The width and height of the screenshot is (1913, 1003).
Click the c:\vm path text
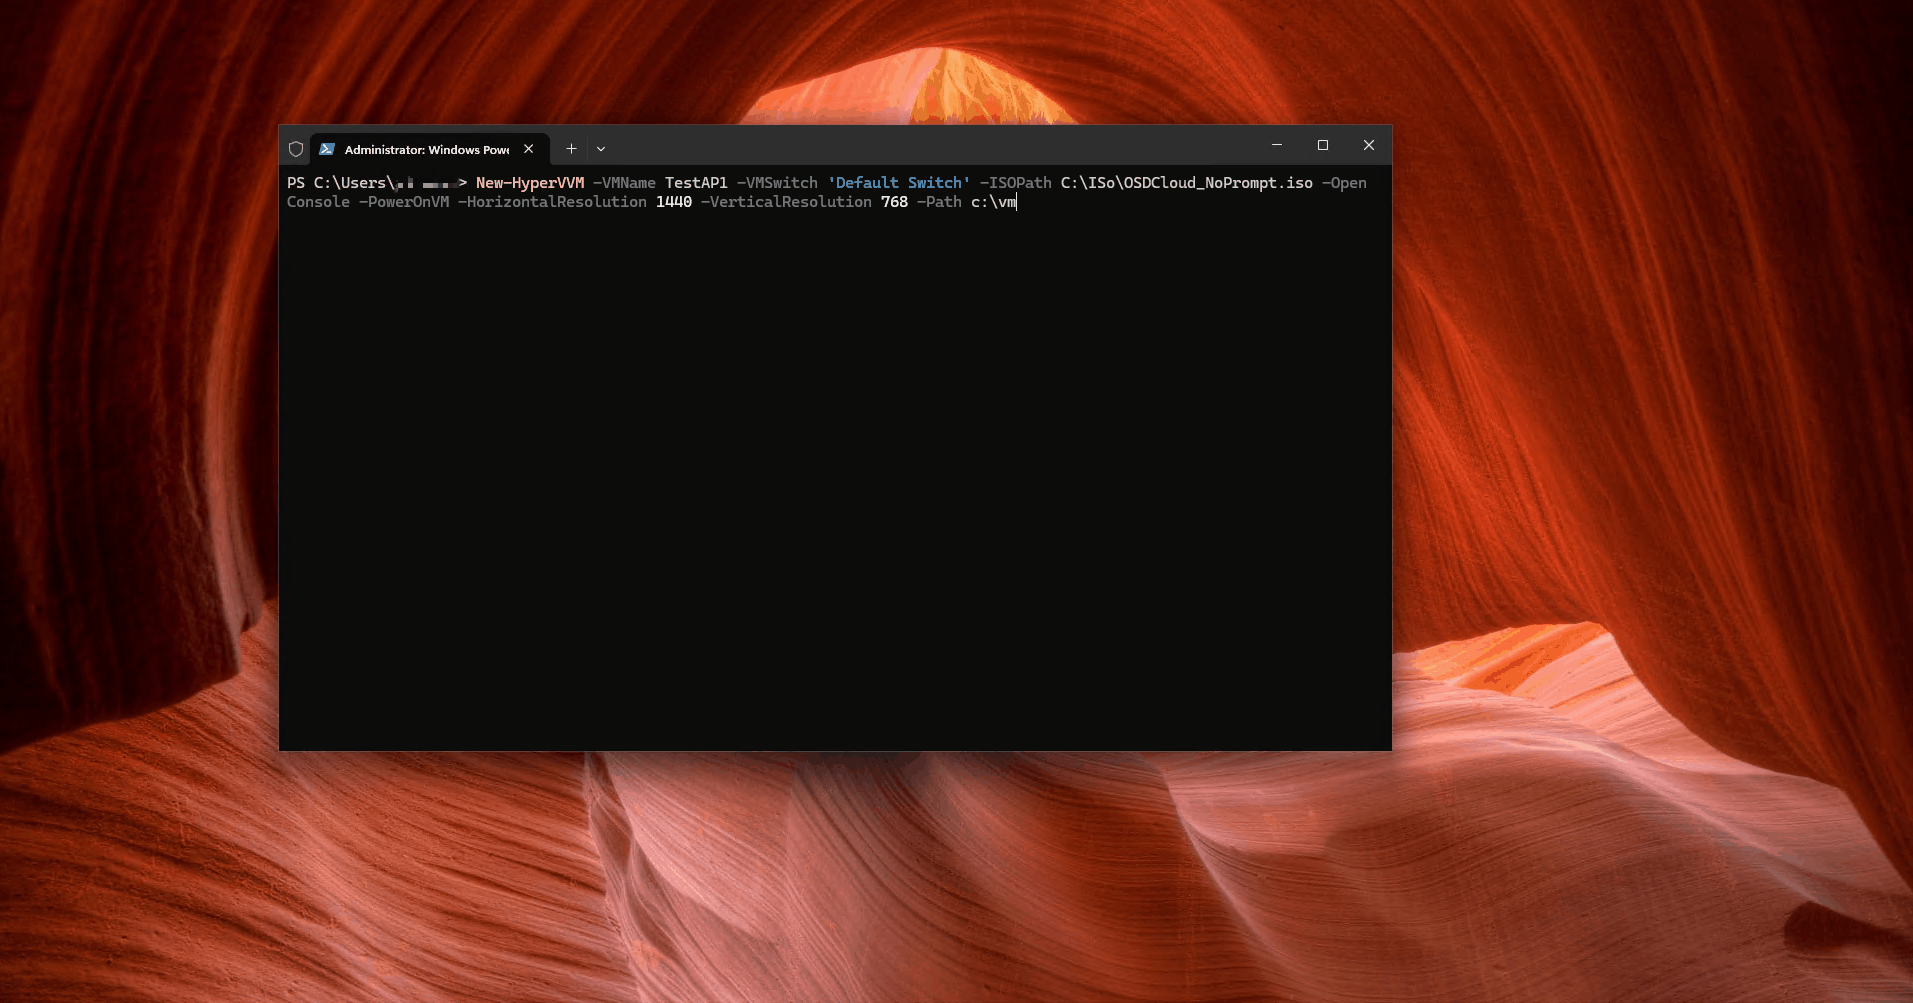point(994,202)
